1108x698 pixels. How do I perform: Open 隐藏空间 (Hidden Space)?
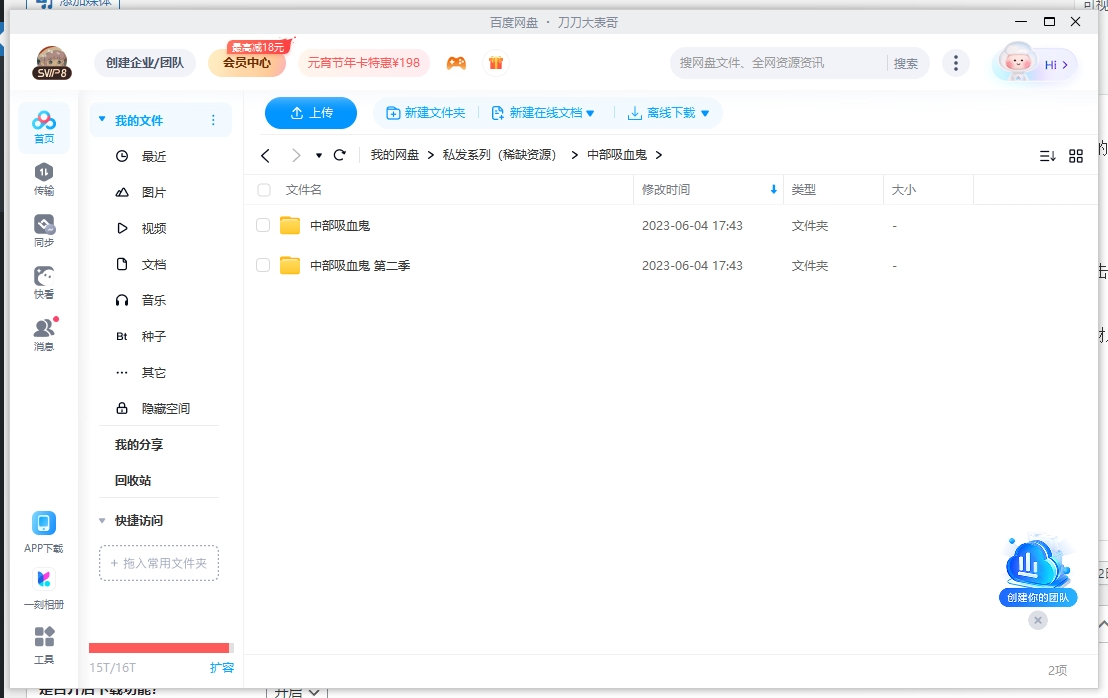[x=163, y=408]
